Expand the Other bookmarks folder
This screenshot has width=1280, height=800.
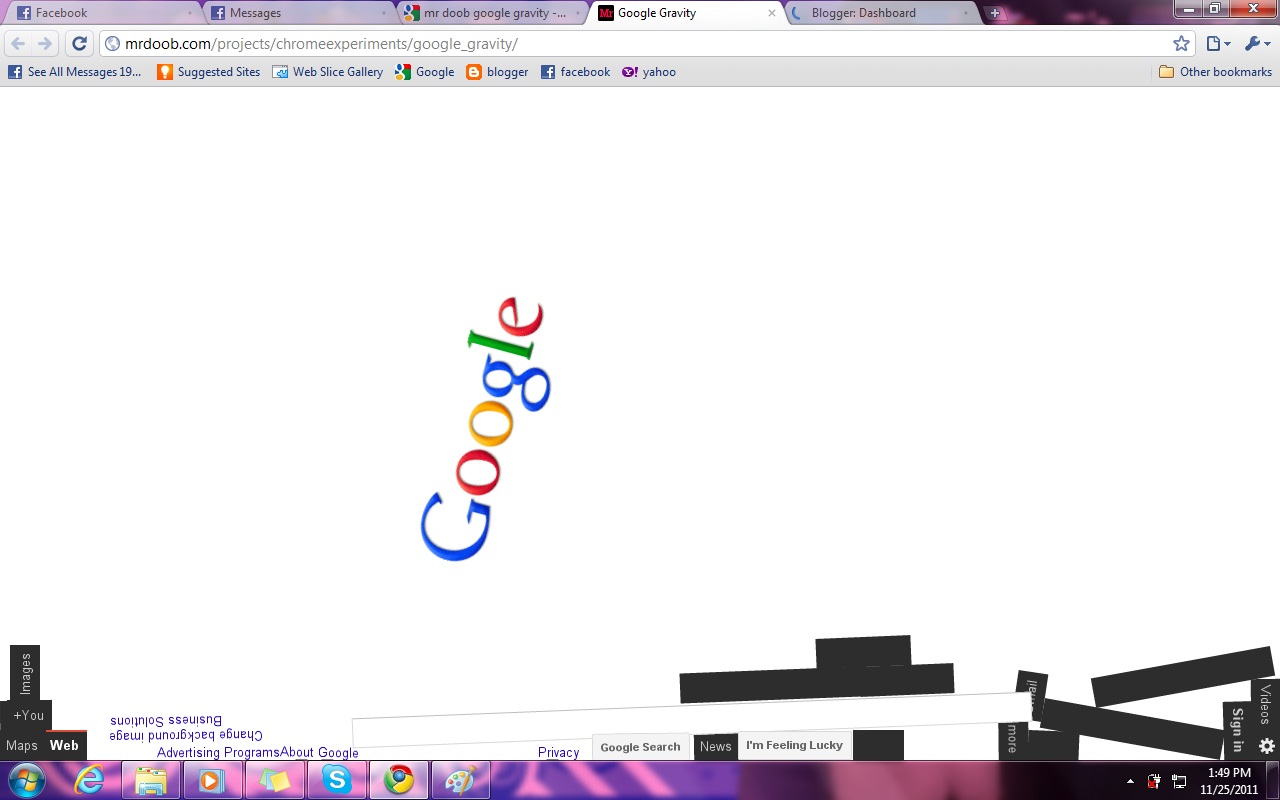[1215, 72]
